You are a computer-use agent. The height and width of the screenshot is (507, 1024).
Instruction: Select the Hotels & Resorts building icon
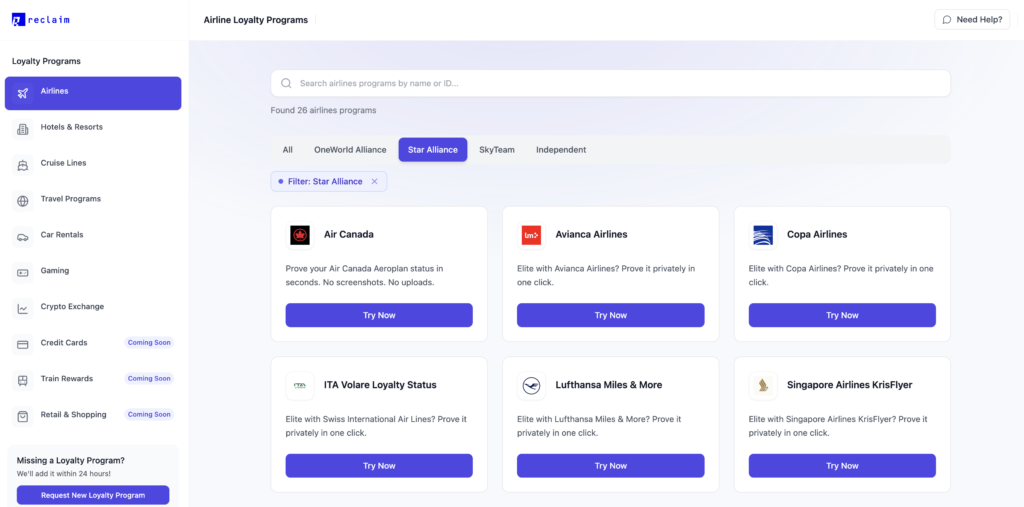[23, 128]
